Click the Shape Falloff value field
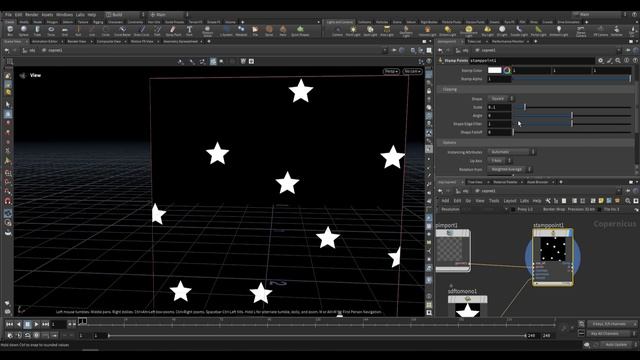This screenshot has height=360, width=640. point(499,132)
